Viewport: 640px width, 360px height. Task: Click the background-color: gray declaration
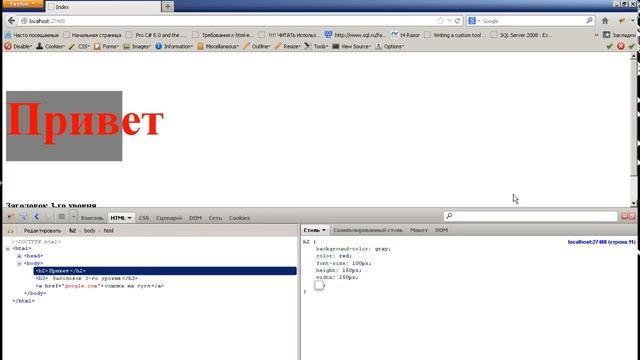[x=353, y=249]
